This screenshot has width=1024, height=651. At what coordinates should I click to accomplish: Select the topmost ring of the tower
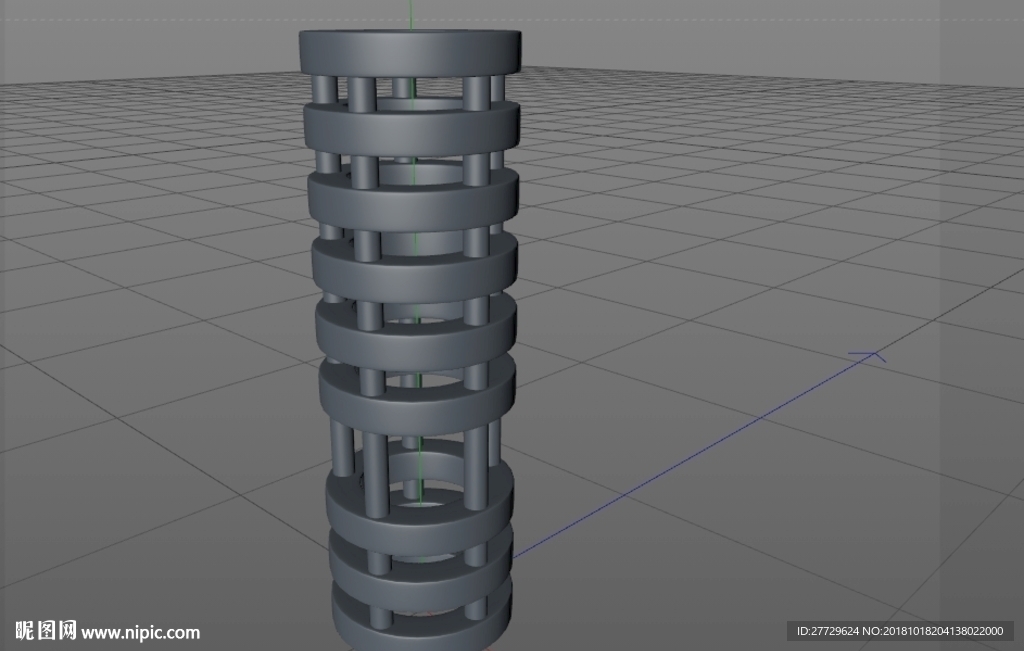pos(410,52)
